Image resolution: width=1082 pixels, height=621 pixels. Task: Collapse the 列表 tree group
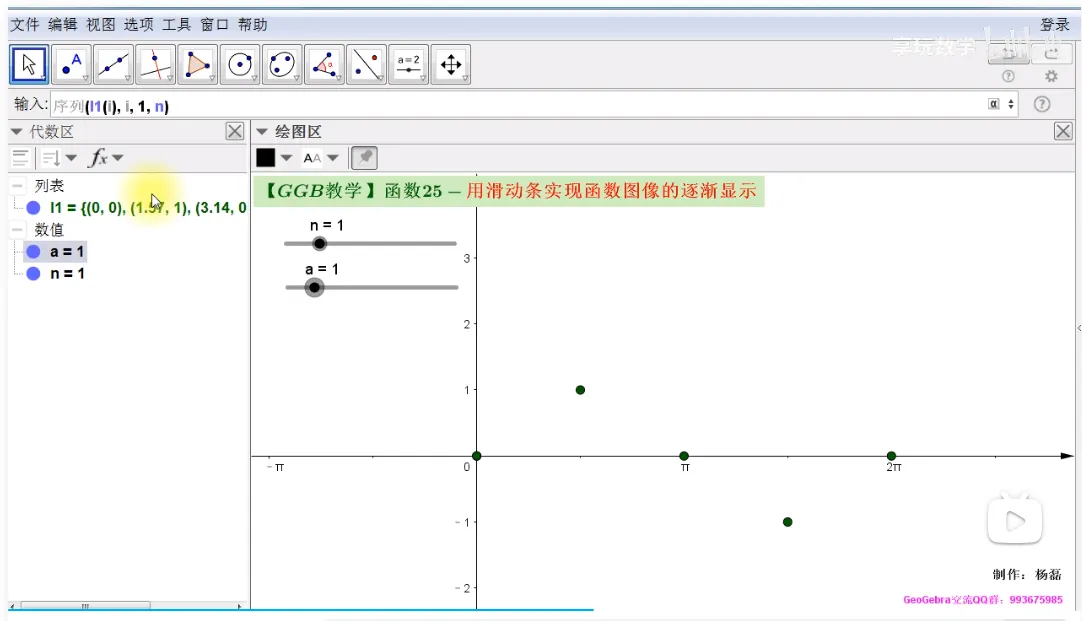pos(18,186)
